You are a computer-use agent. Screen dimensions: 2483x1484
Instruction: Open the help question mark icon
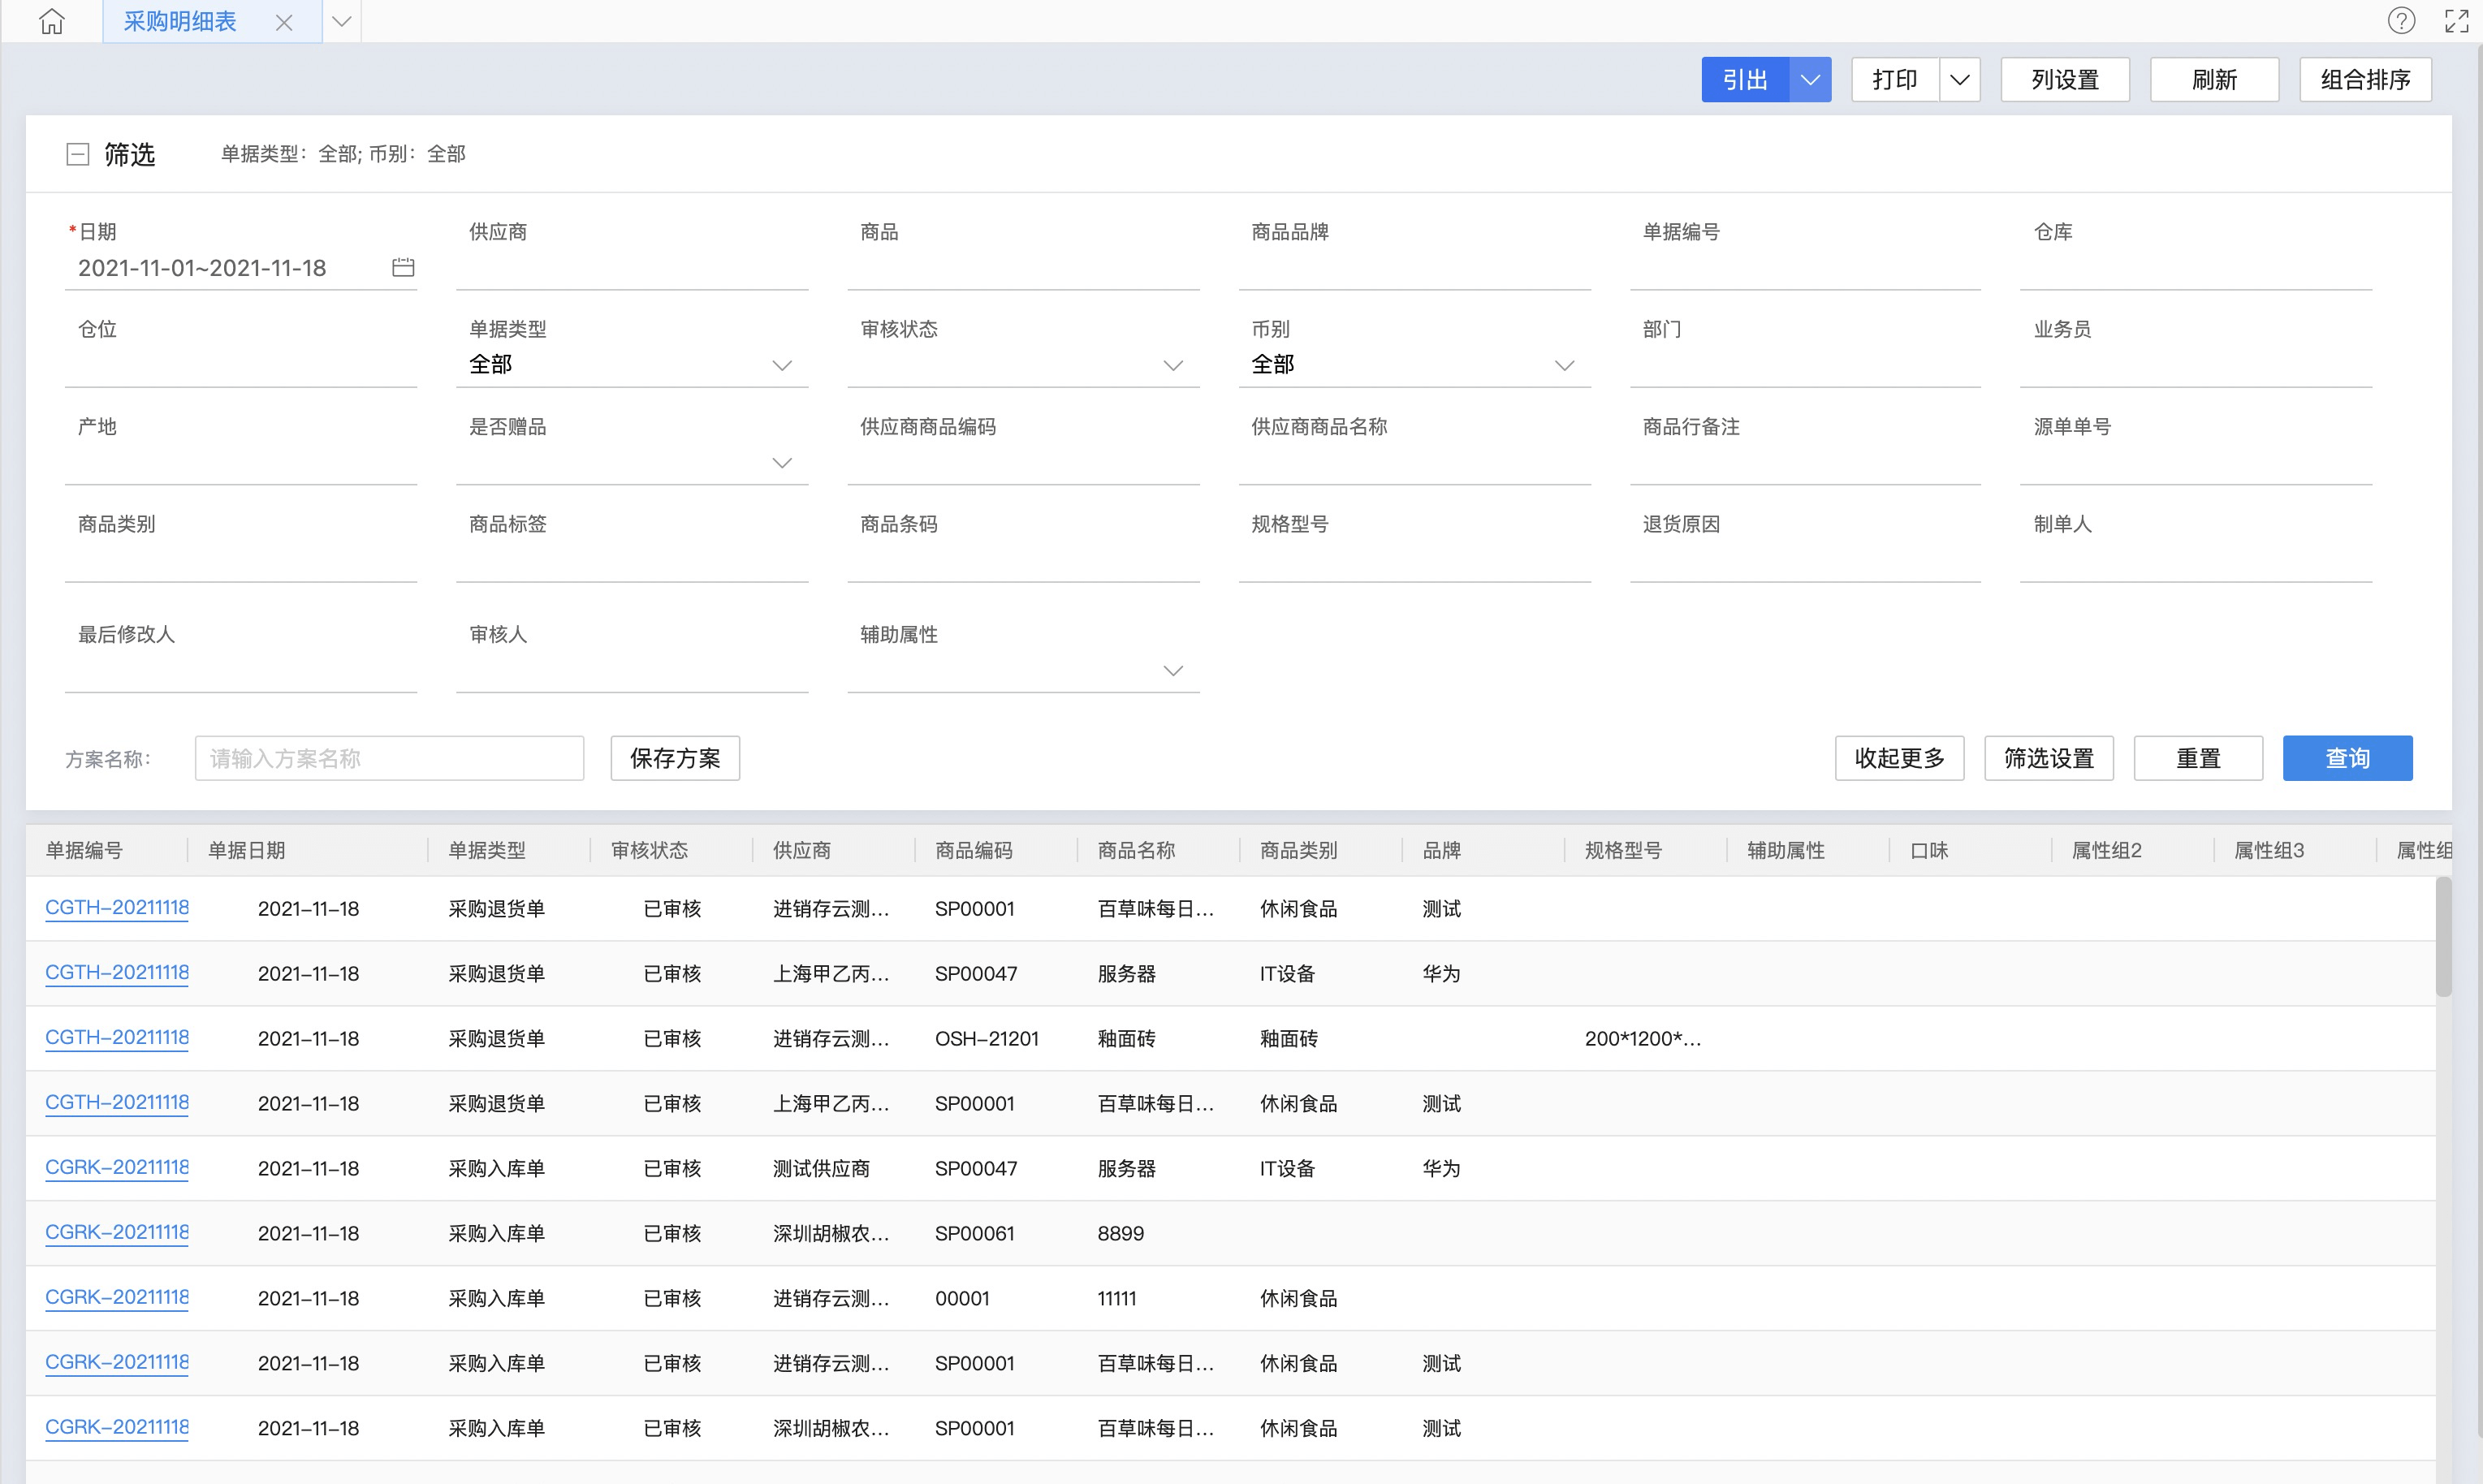pyautogui.click(x=2401, y=21)
